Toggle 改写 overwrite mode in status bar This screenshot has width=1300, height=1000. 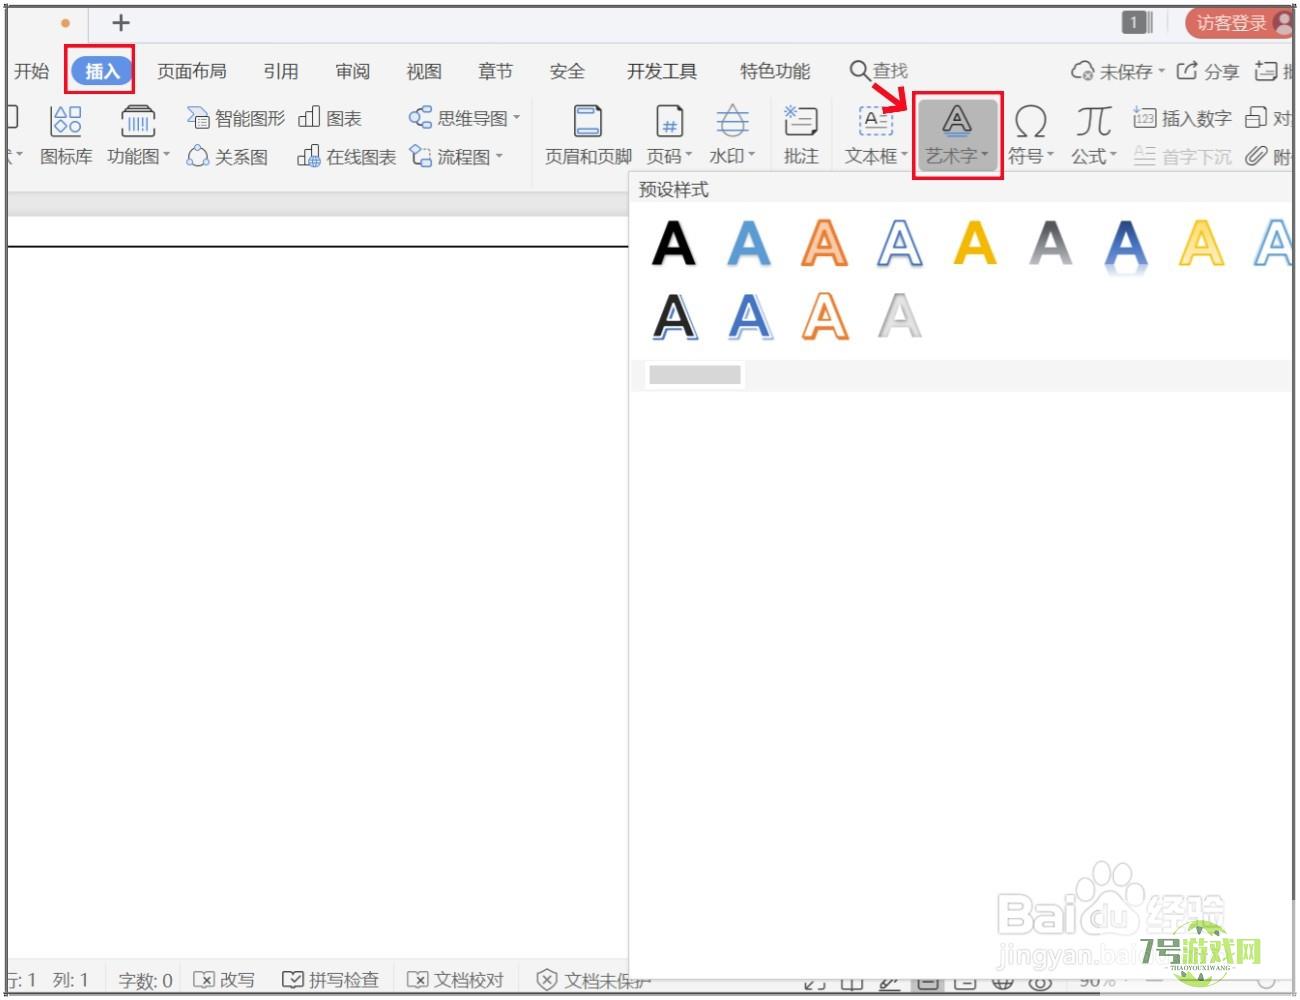224,980
